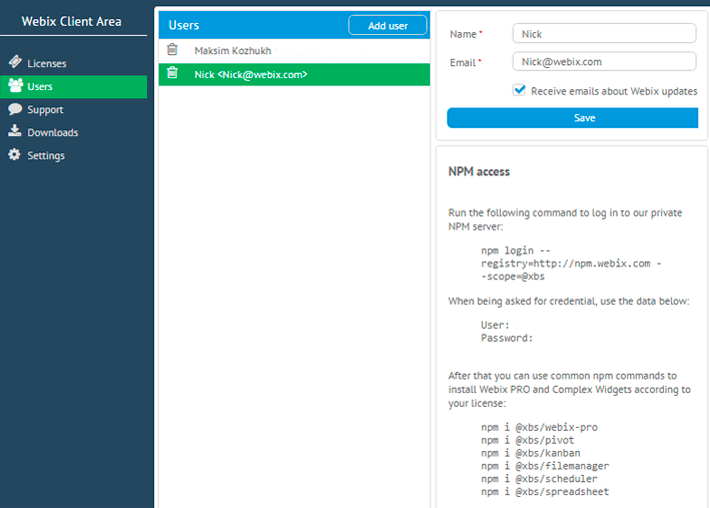Screen dimensions: 710x508
Task: Click the Settings gear icon in sidebar
Action: click(x=14, y=154)
